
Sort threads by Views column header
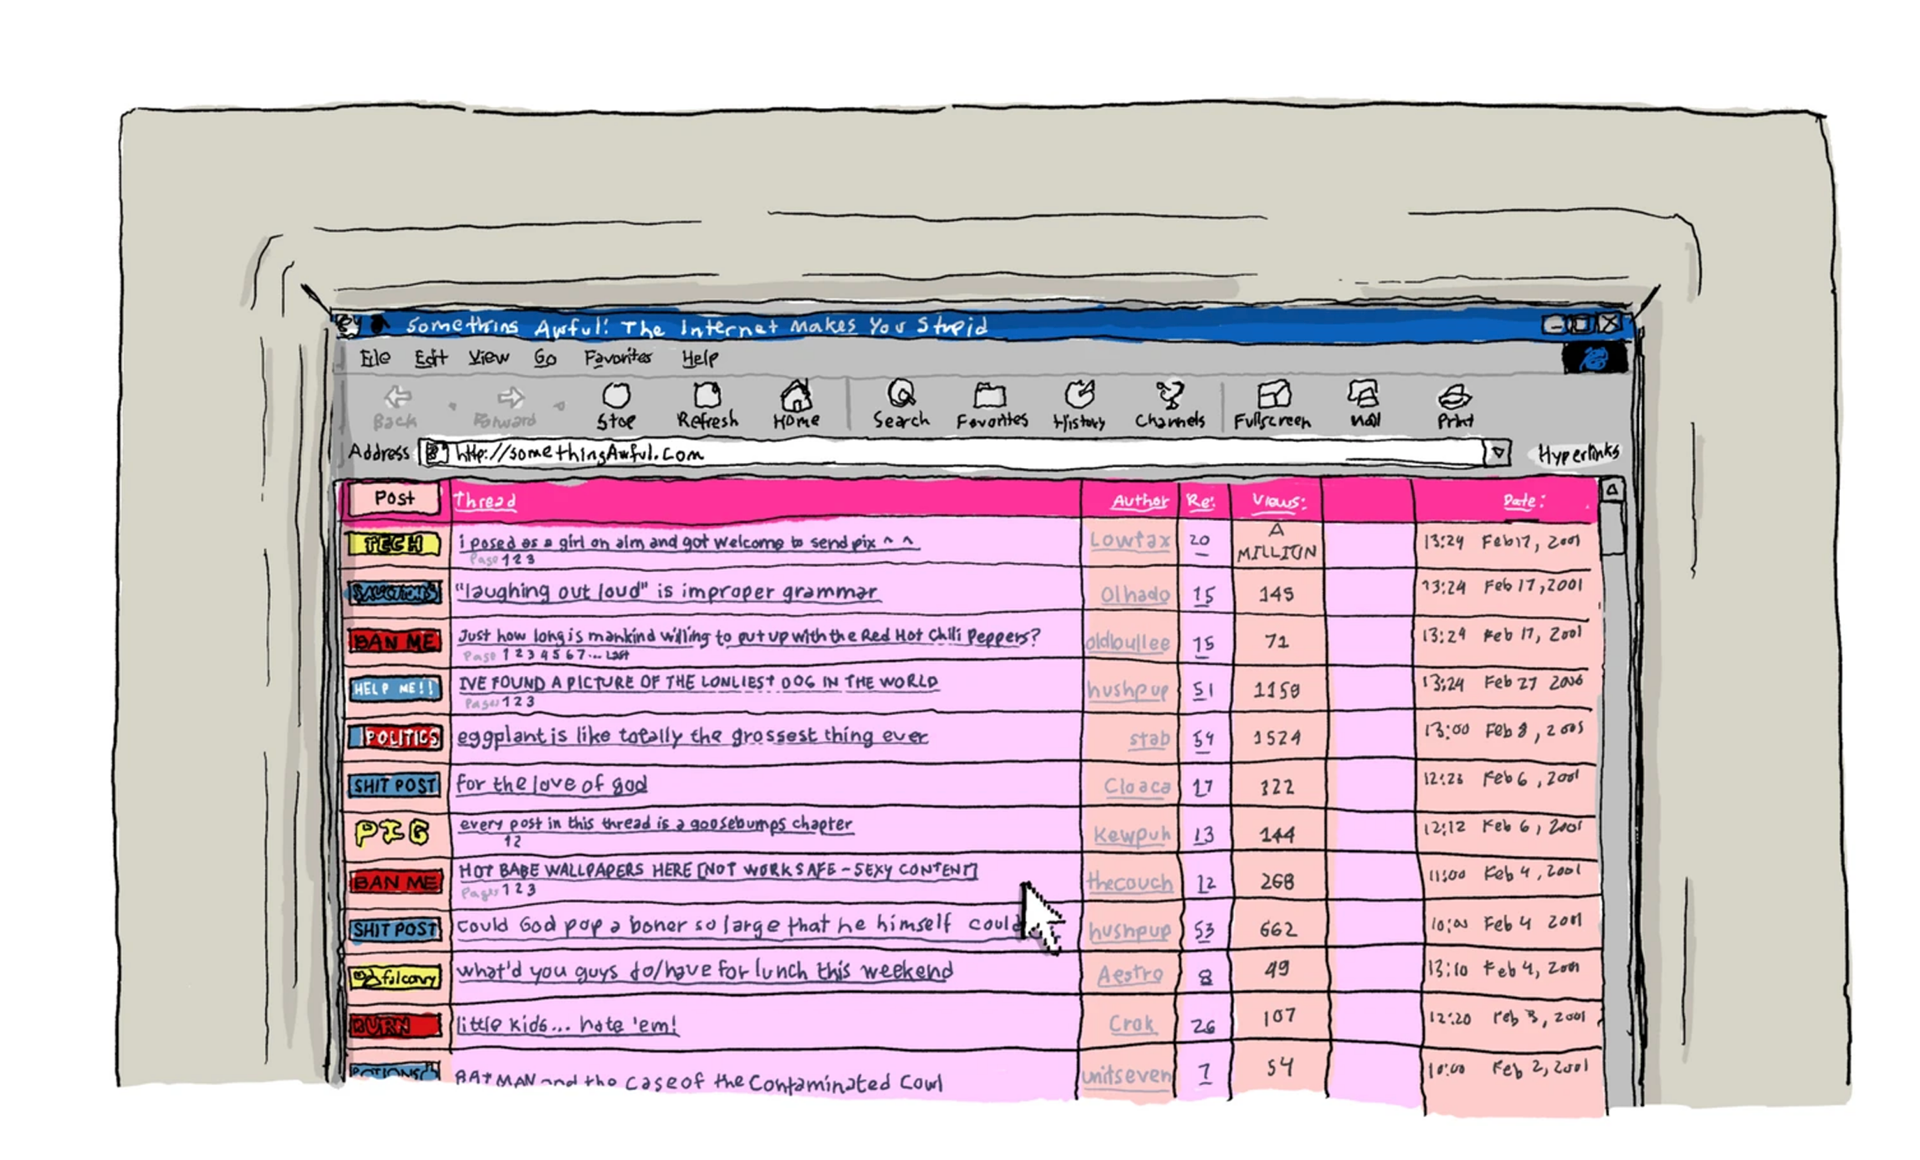pyautogui.click(x=1278, y=500)
